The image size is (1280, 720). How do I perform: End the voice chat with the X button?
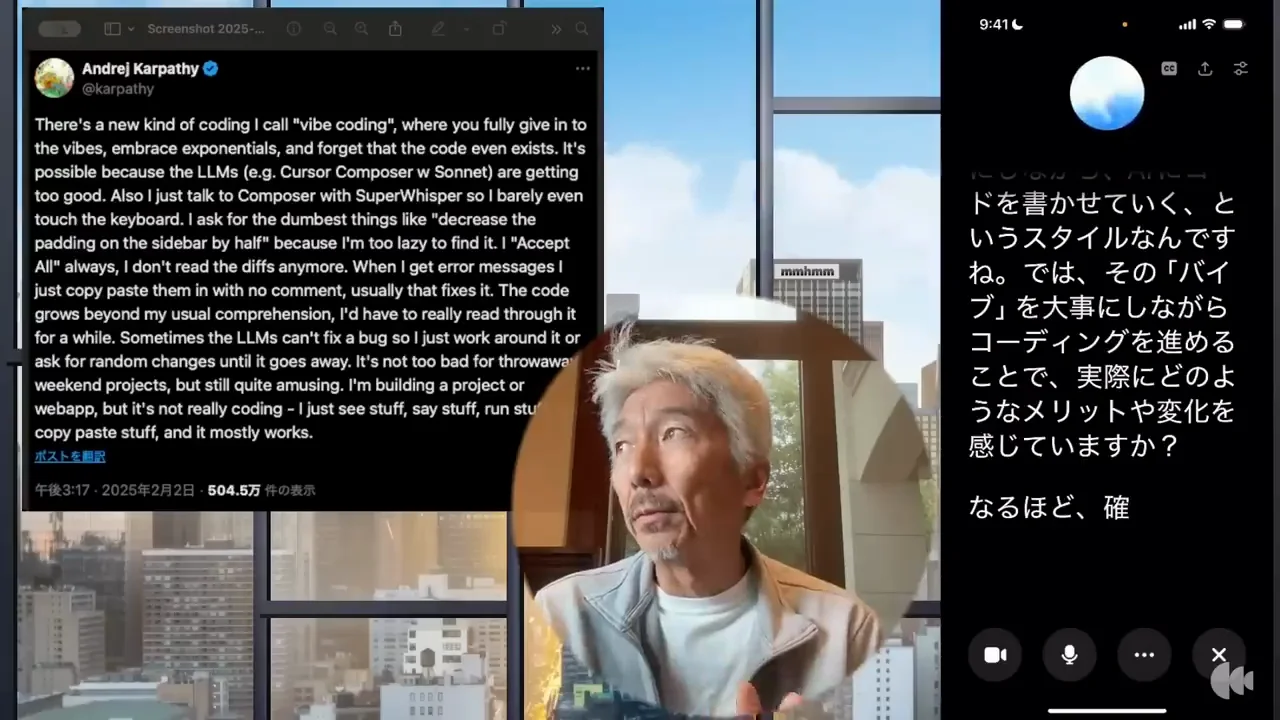(1219, 655)
